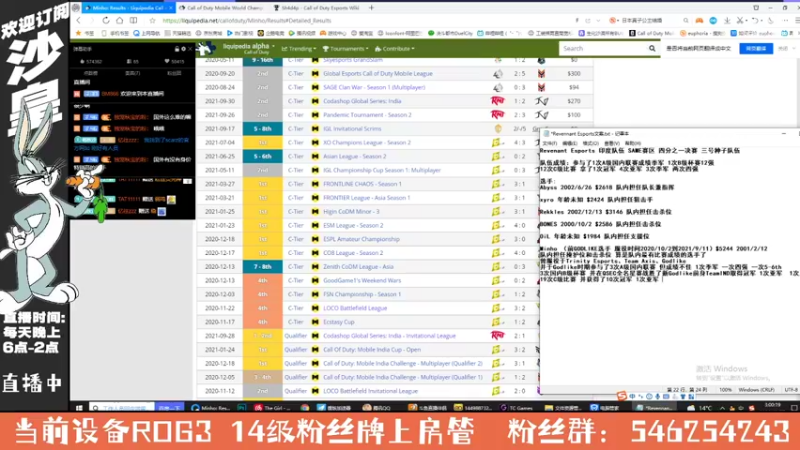The image size is (800, 450).
Task: Open Zenith CoDM League Asia link
Action: tap(358, 266)
